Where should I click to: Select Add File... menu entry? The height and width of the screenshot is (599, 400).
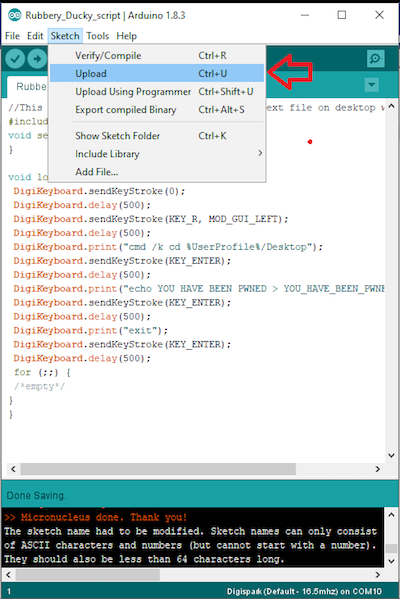coord(157,172)
